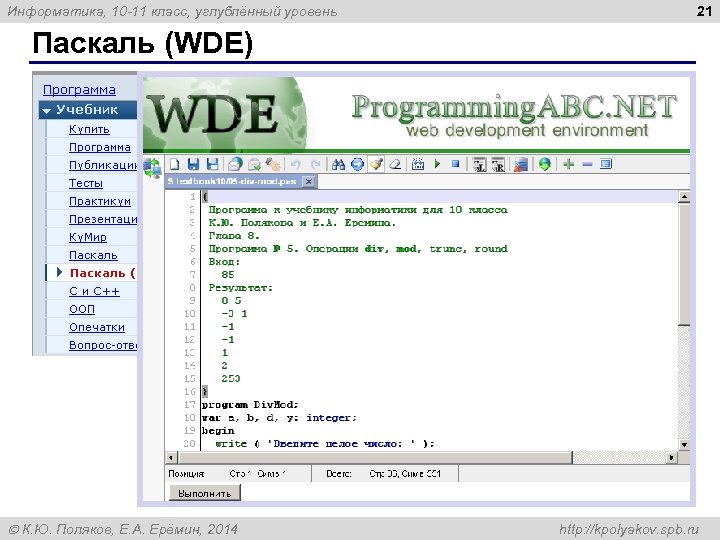Click the editor vertical scrollbar up arrow
720x540 pixels.
coord(684,197)
